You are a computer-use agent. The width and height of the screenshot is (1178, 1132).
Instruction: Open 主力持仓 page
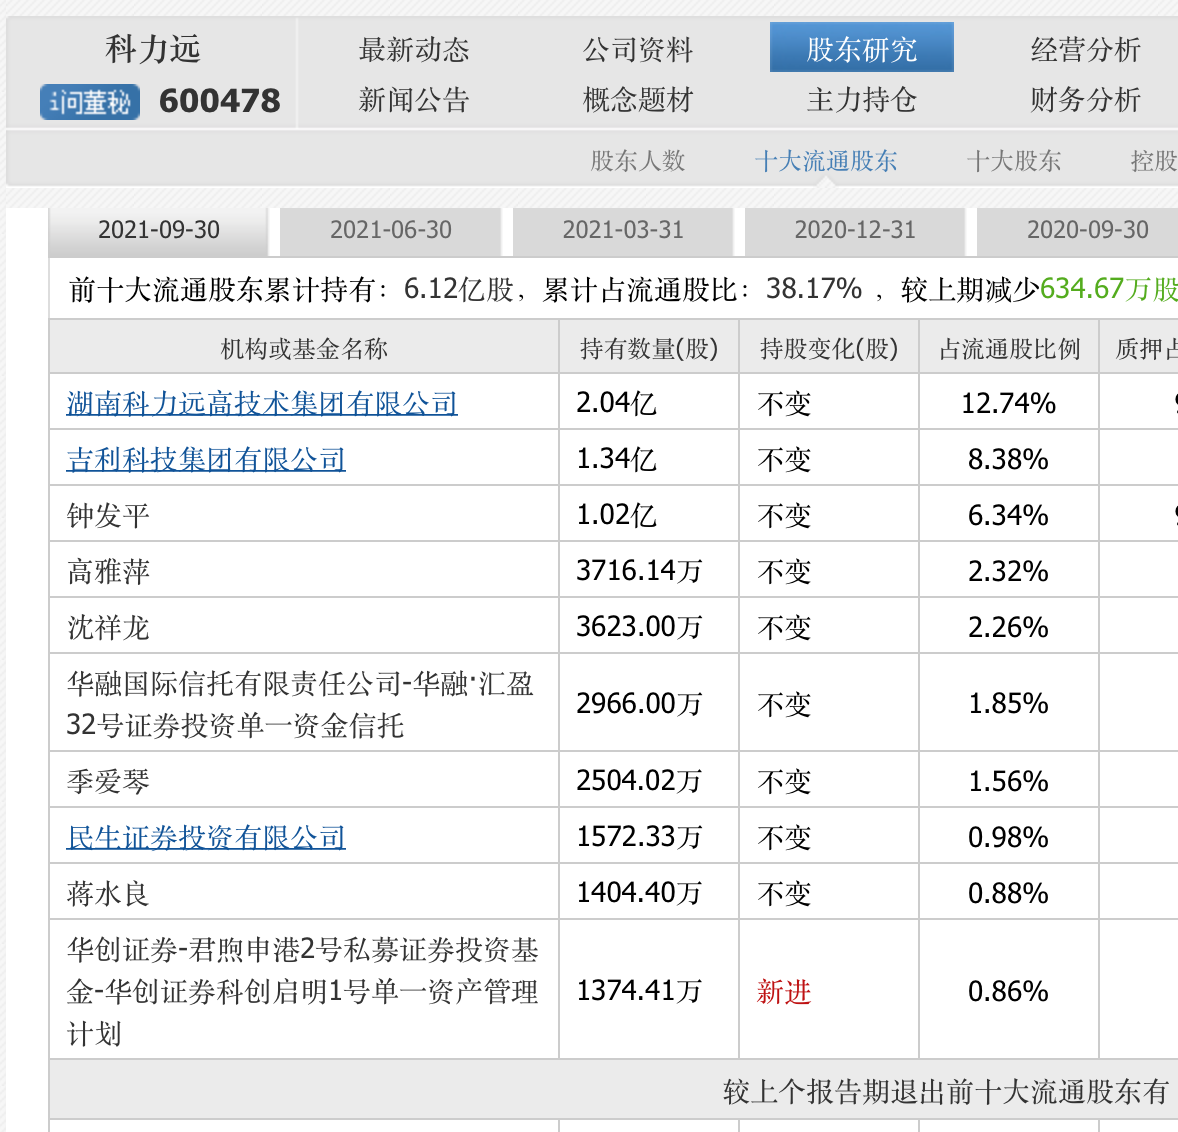click(x=862, y=99)
